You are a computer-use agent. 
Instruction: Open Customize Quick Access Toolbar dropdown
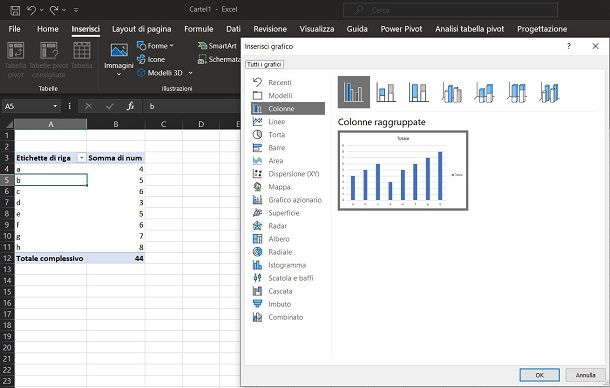(76, 10)
